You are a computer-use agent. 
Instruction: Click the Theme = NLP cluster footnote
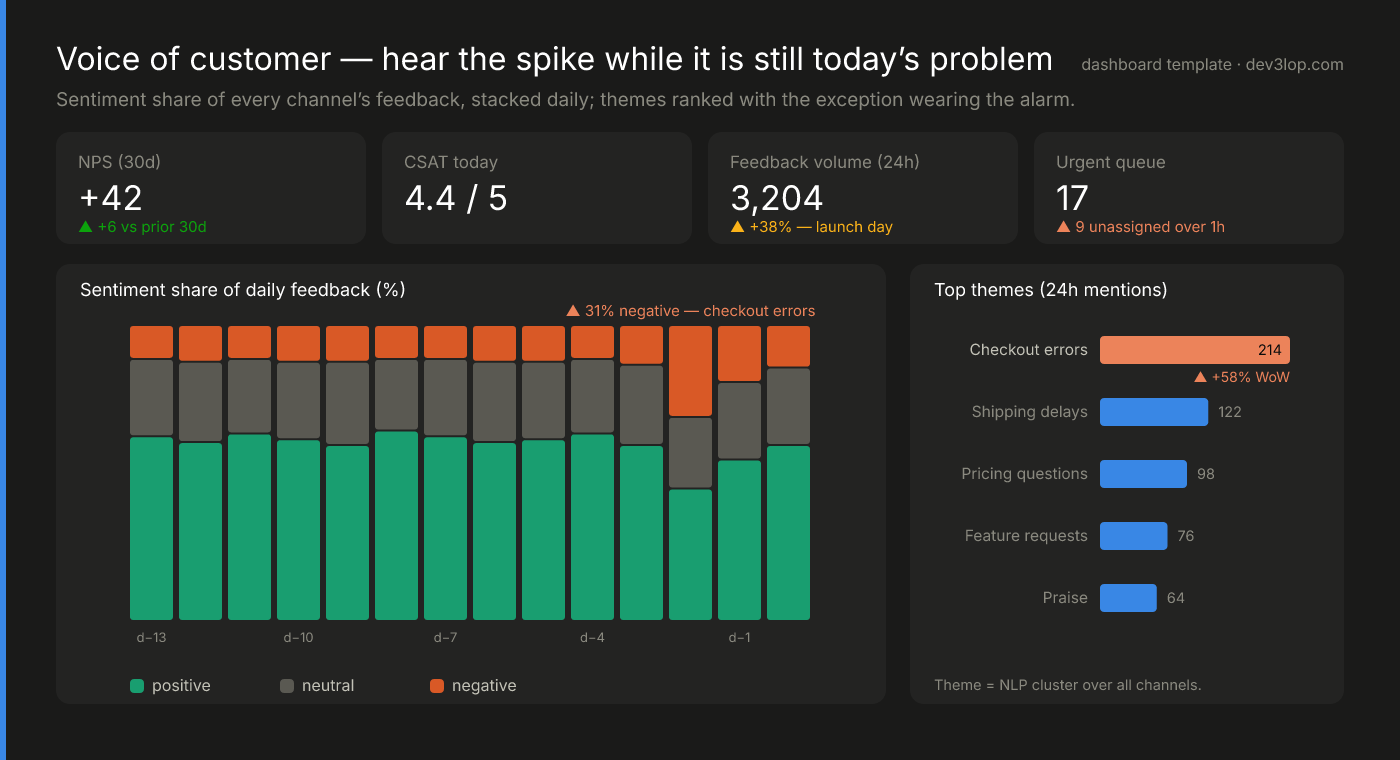pos(1068,685)
